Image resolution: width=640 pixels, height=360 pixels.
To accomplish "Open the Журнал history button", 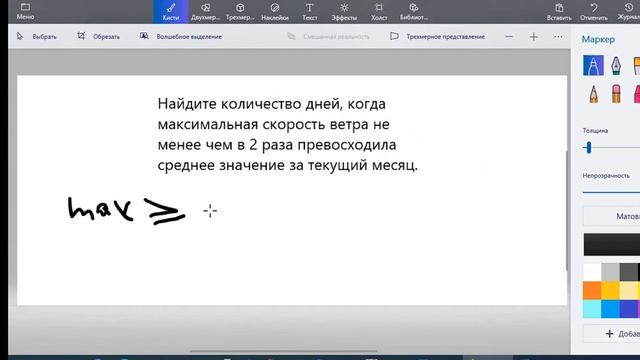I will [x=629, y=11].
